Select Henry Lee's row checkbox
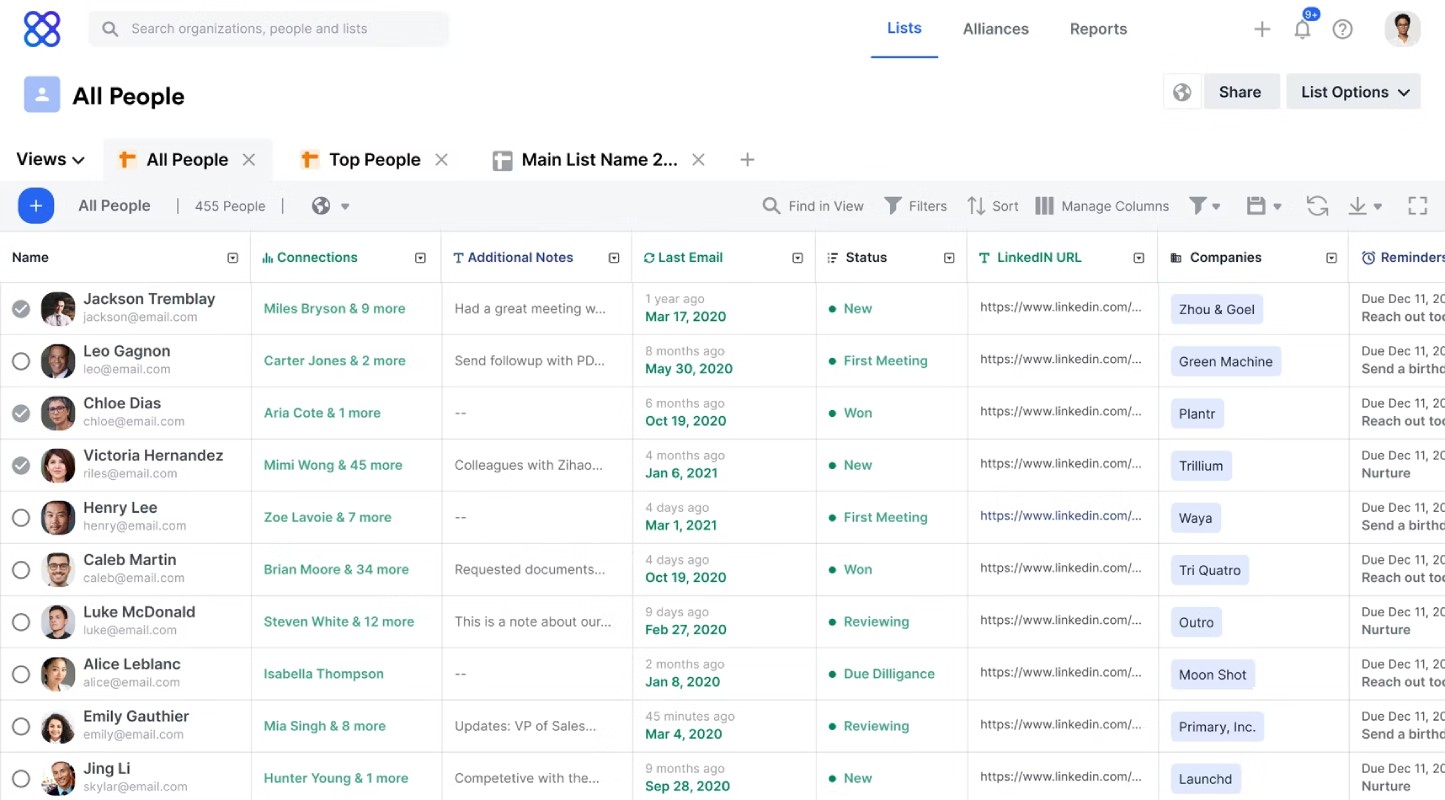 point(20,518)
